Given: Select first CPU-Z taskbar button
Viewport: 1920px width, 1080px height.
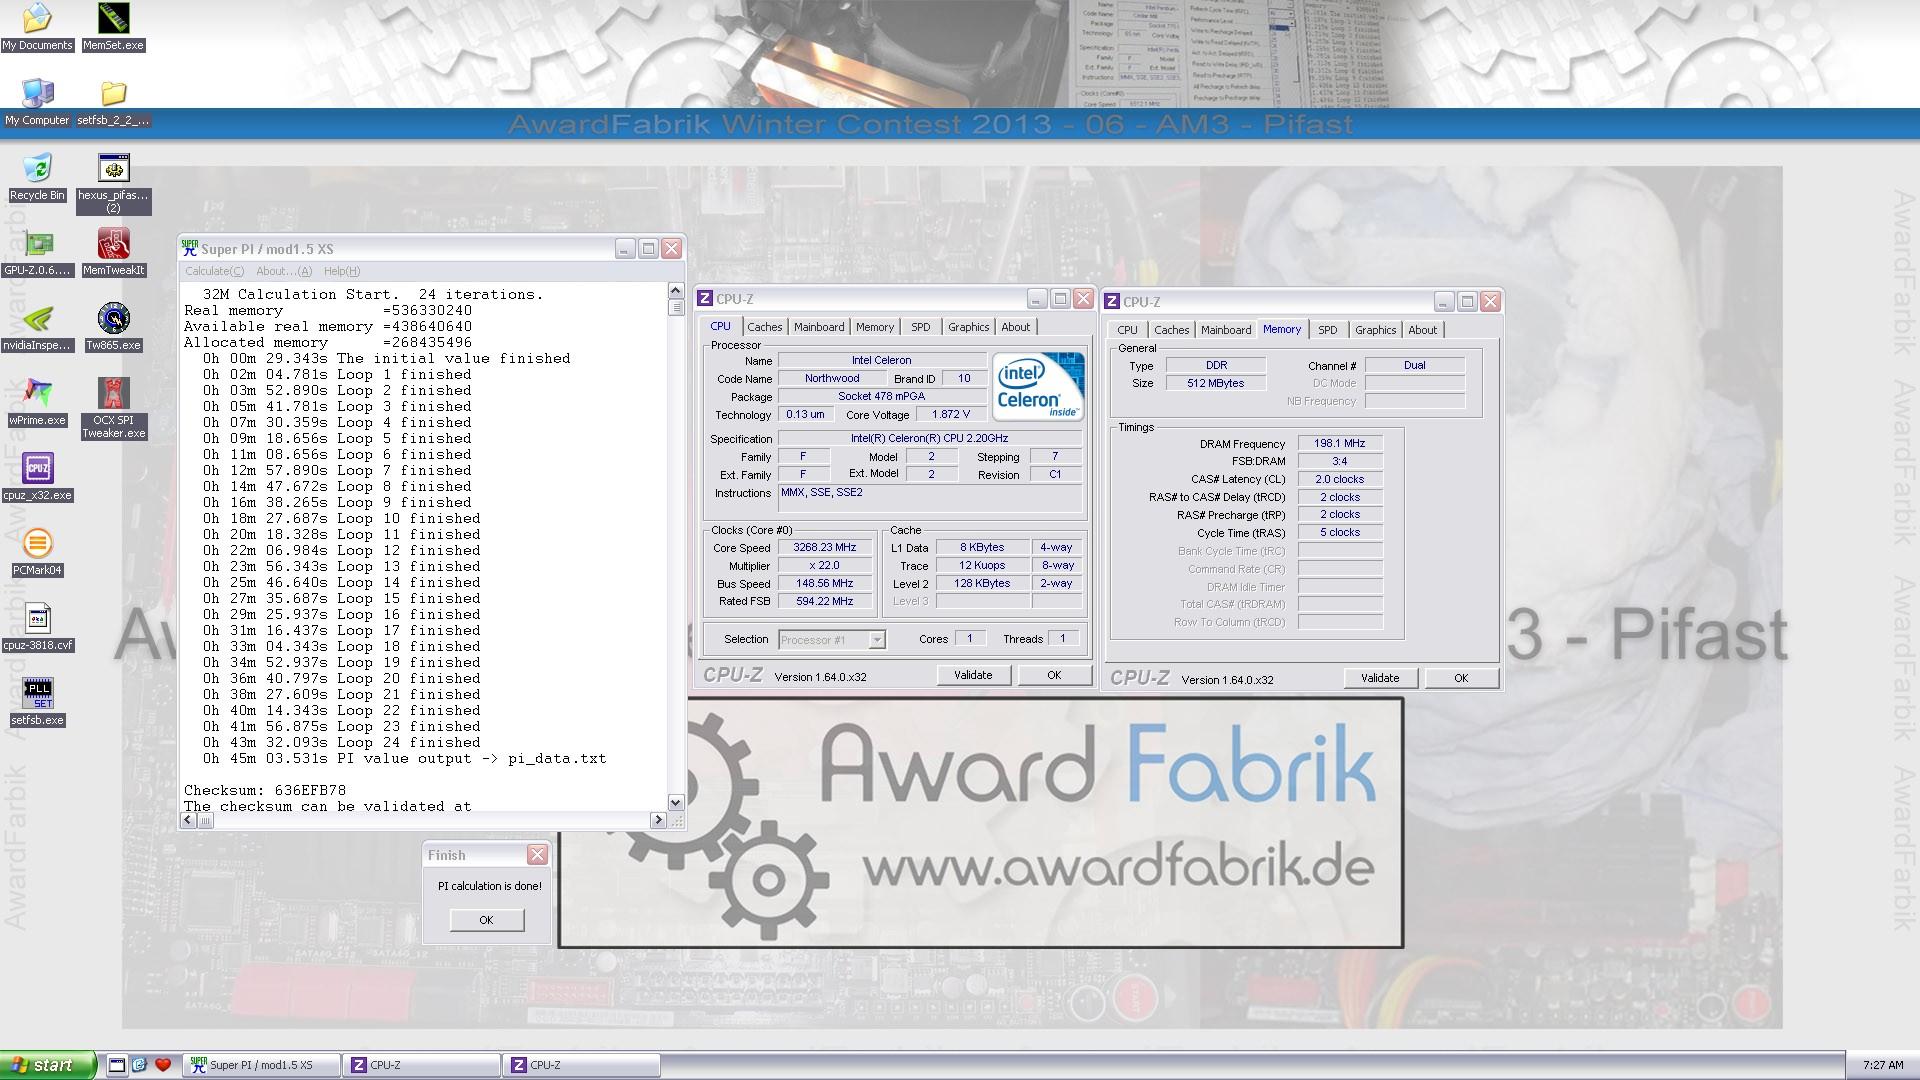Looking at the screenshot, I should click(422, 1065).
